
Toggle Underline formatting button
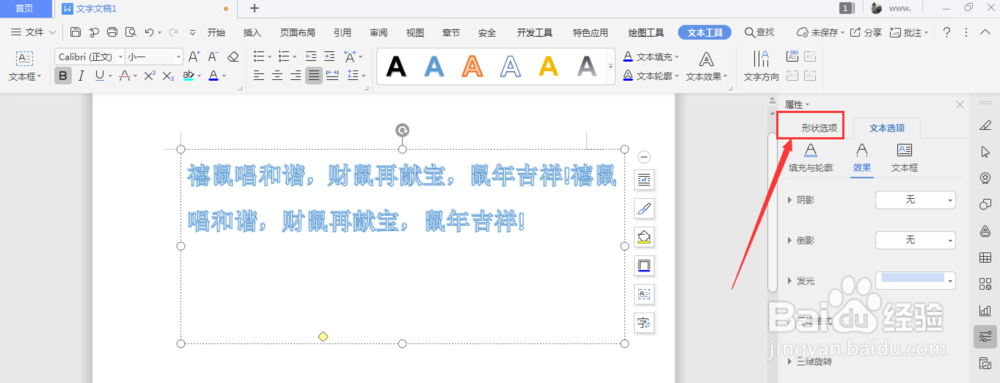(99, 76)
